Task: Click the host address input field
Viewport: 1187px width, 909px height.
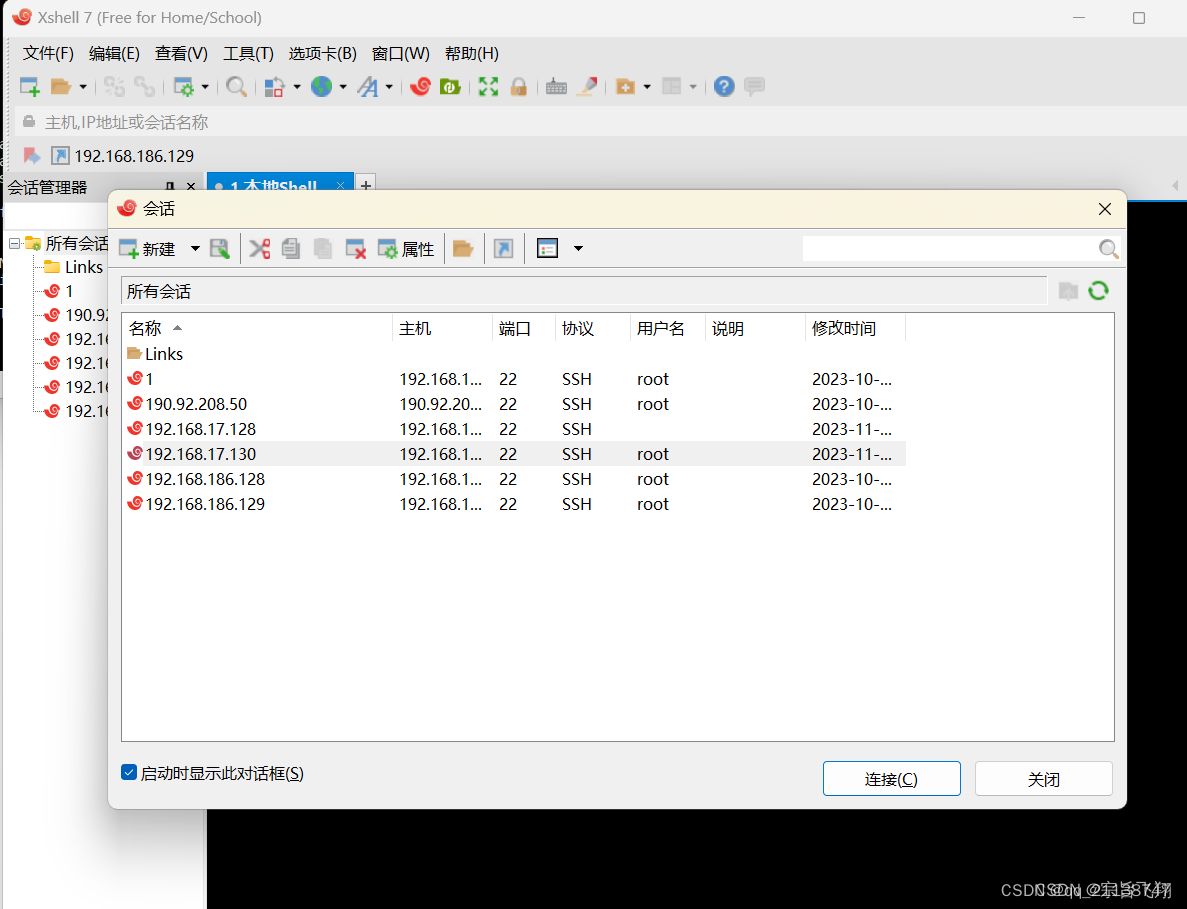Action: click(601, 122)
